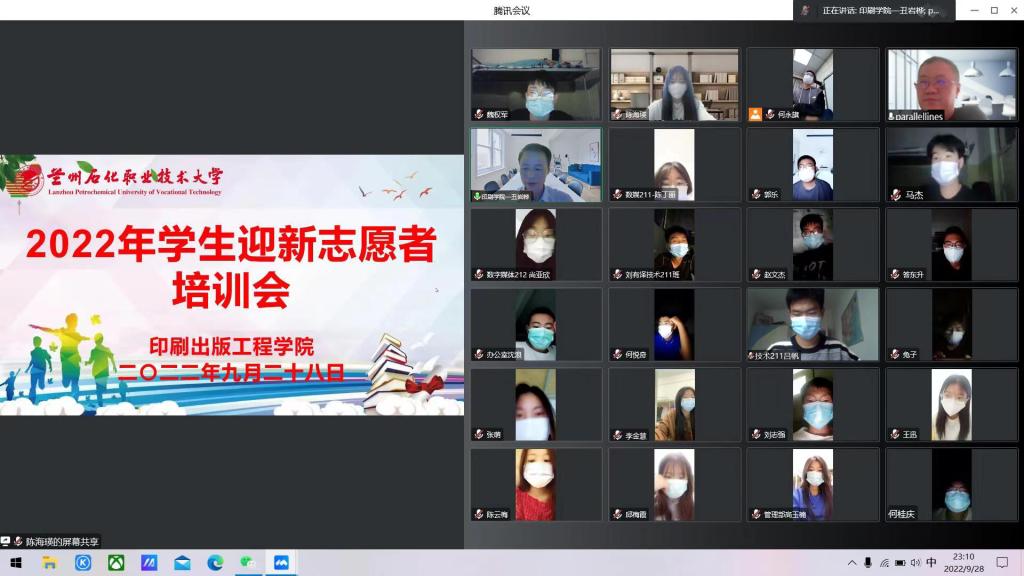Expand hidden system tray icons
Screen dimensions: 1024x576
pos(852,563)
